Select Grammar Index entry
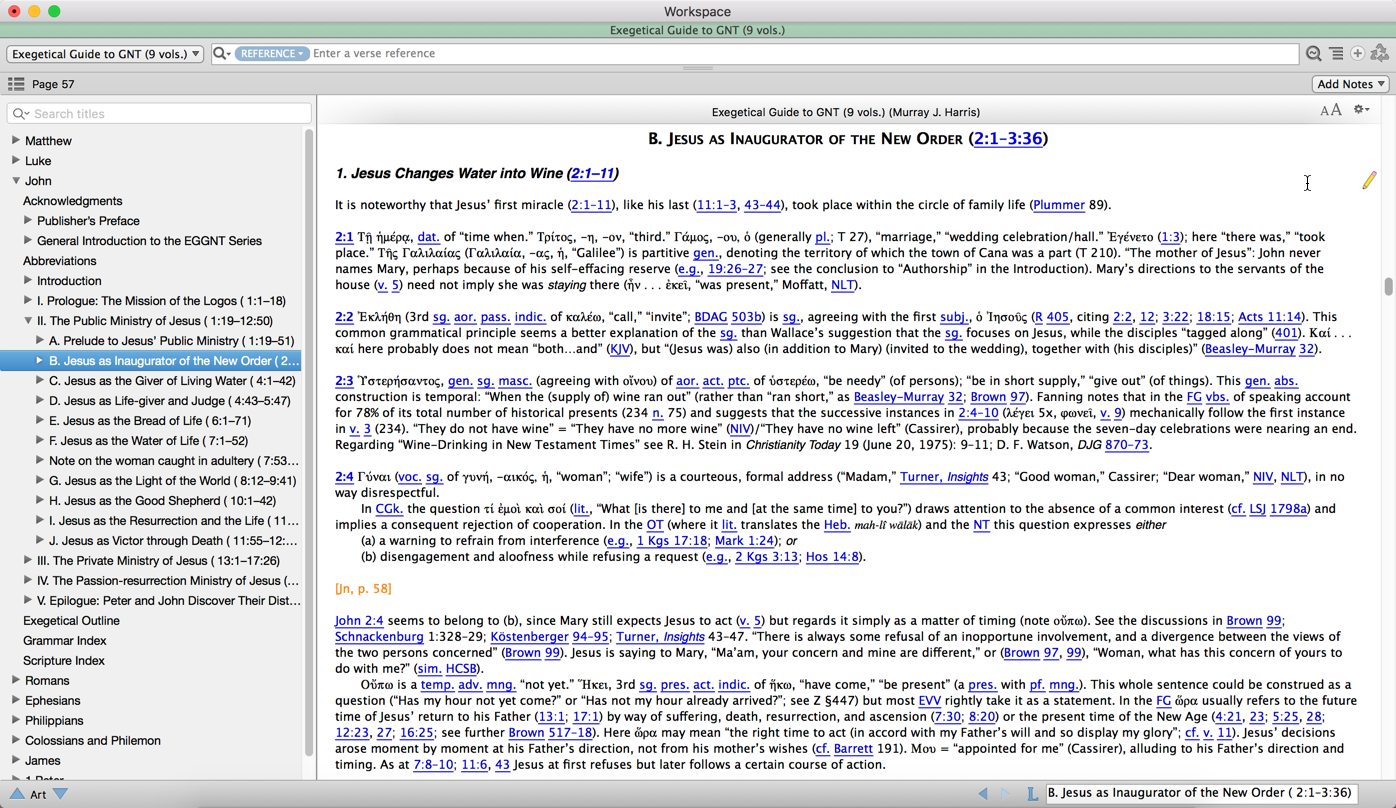The image size is (1396, 808). click(x=65, y=641)
